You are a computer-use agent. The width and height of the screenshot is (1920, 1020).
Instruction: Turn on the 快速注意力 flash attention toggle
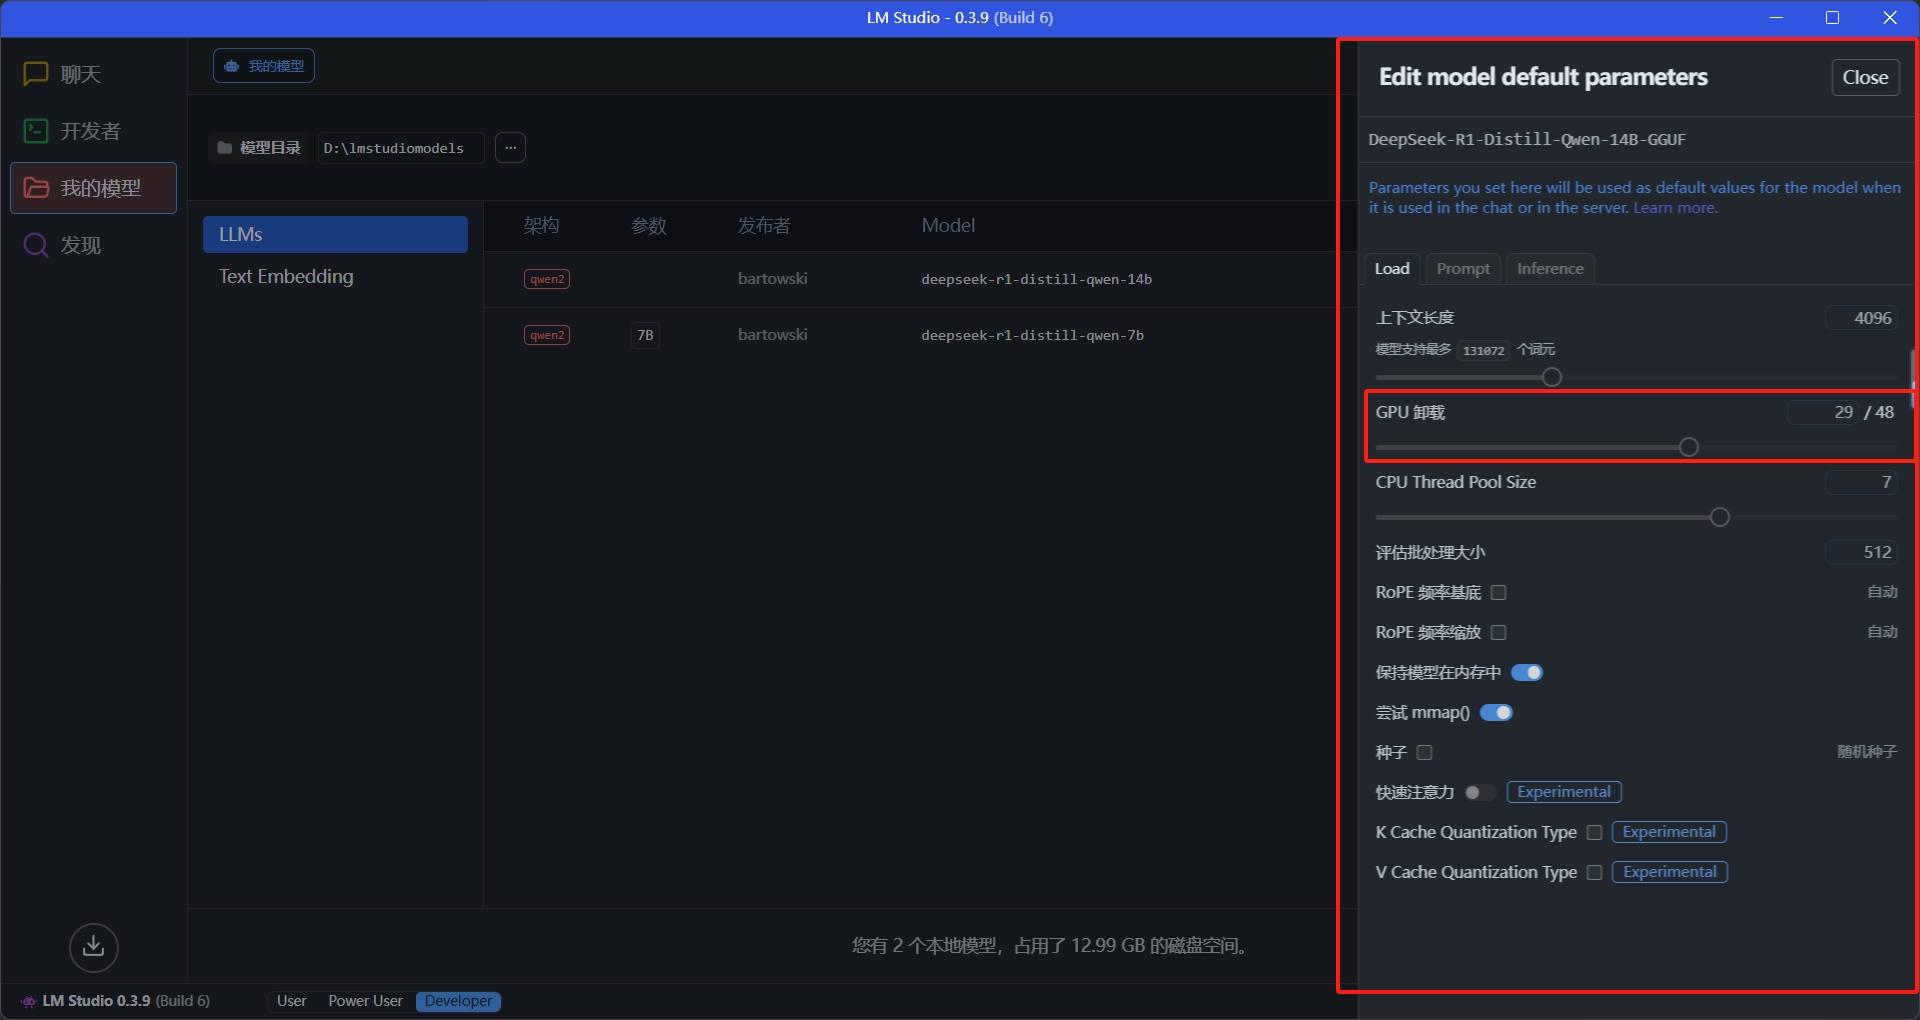click(x=1480, y=793)
